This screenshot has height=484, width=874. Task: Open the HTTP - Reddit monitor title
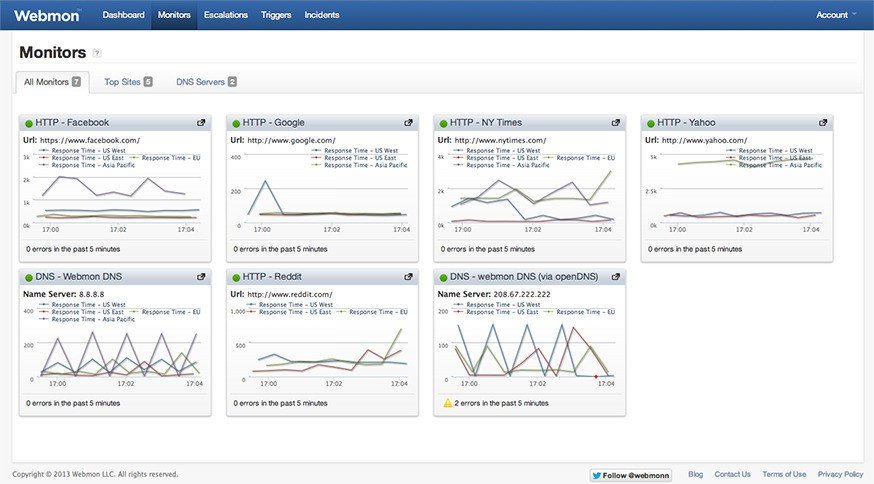[273, 277]
